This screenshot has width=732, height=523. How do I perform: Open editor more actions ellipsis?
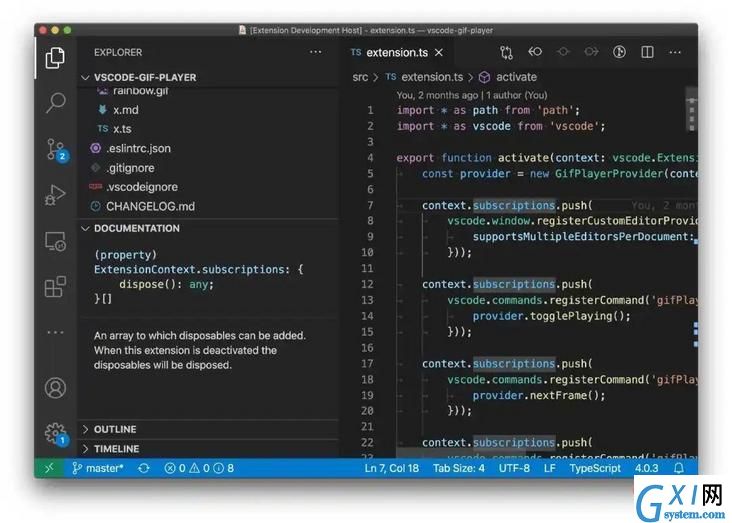click(x=675, y=52)
